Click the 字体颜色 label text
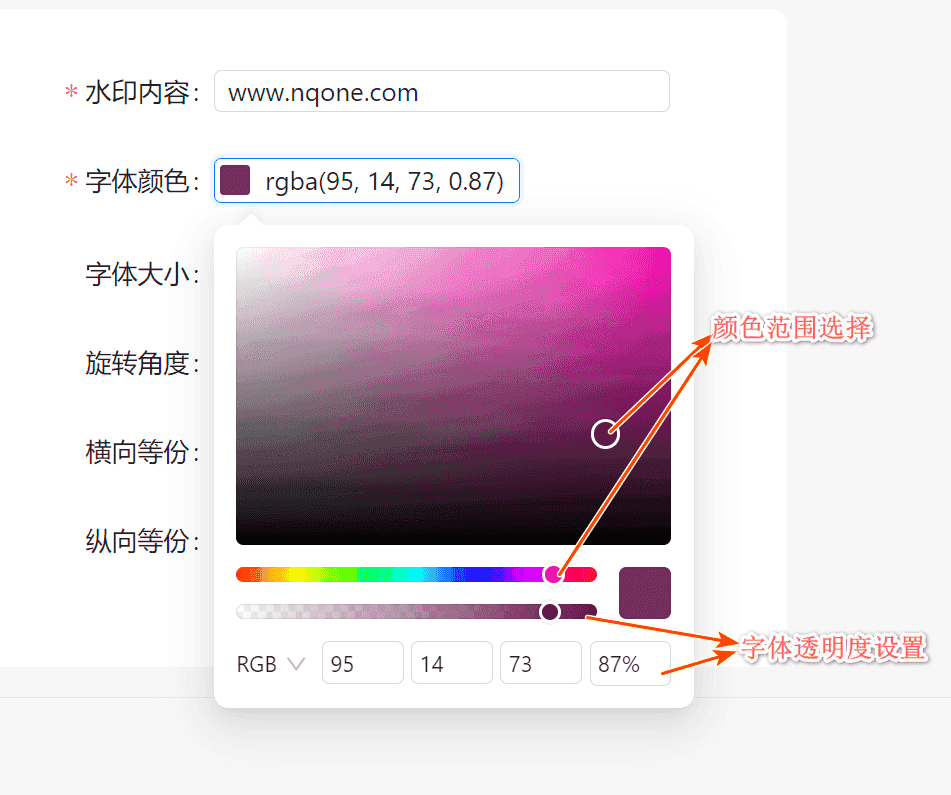This screenshot has height=795, width=951. pos(142,181)
